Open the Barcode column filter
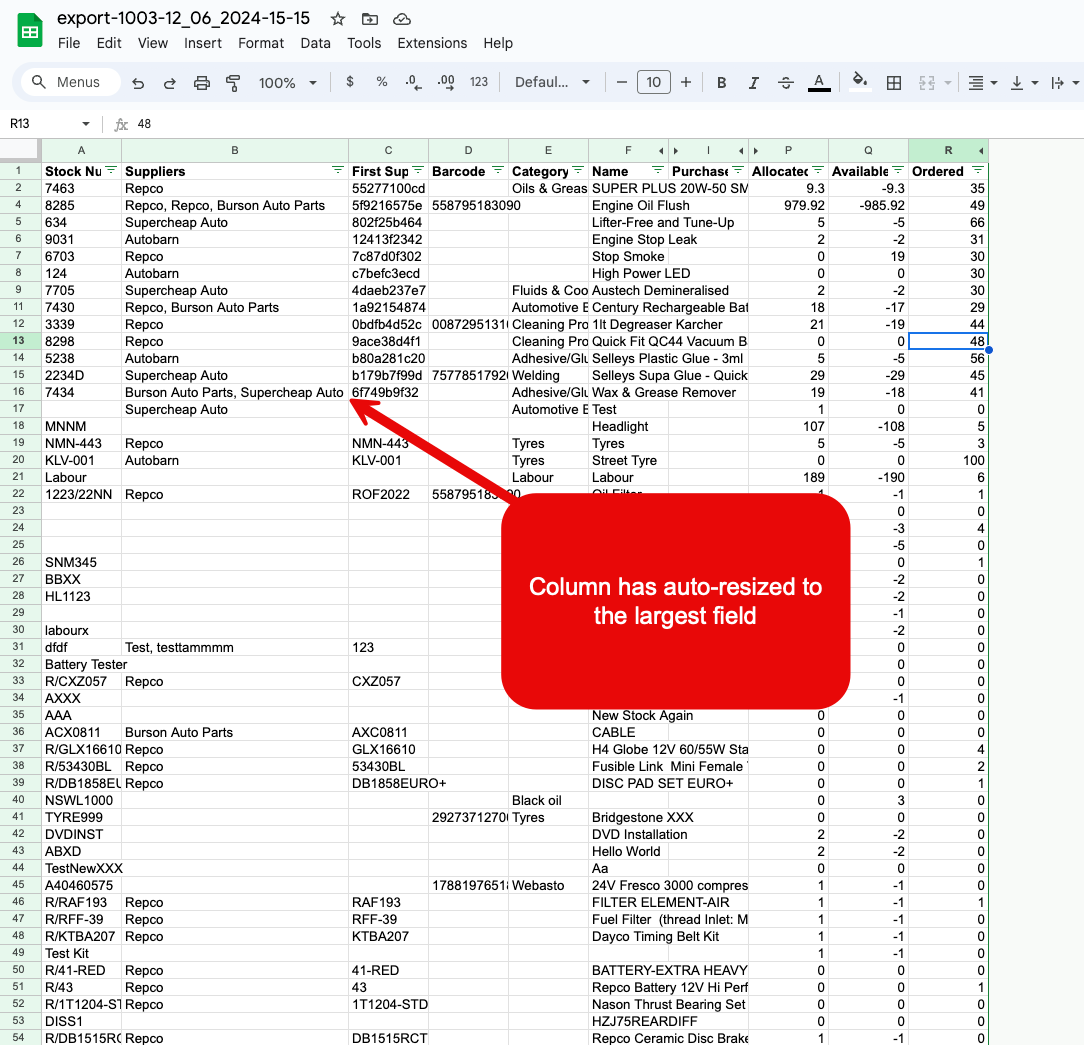Viewport: 1084px width, 1045px height. [x=498, y=170]
